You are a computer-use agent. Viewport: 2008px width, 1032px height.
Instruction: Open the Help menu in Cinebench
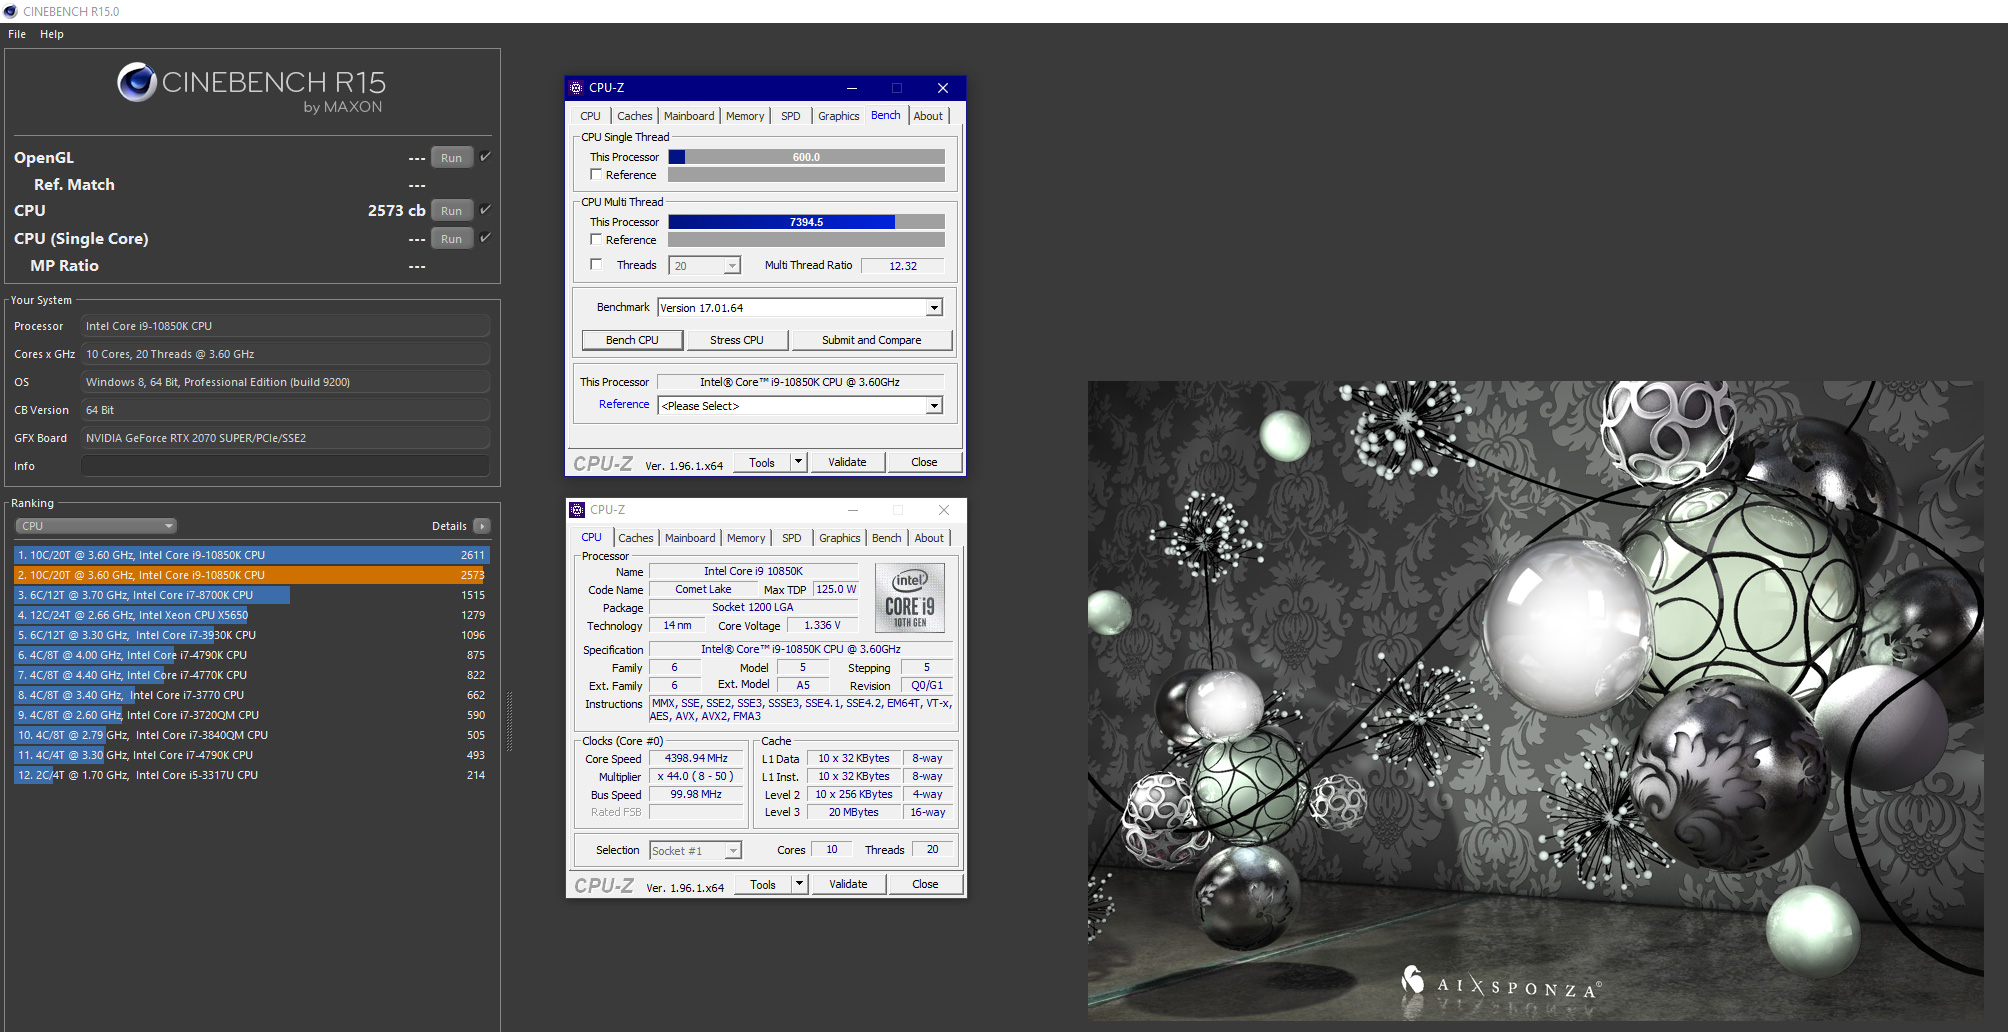(x=52, y=34)
